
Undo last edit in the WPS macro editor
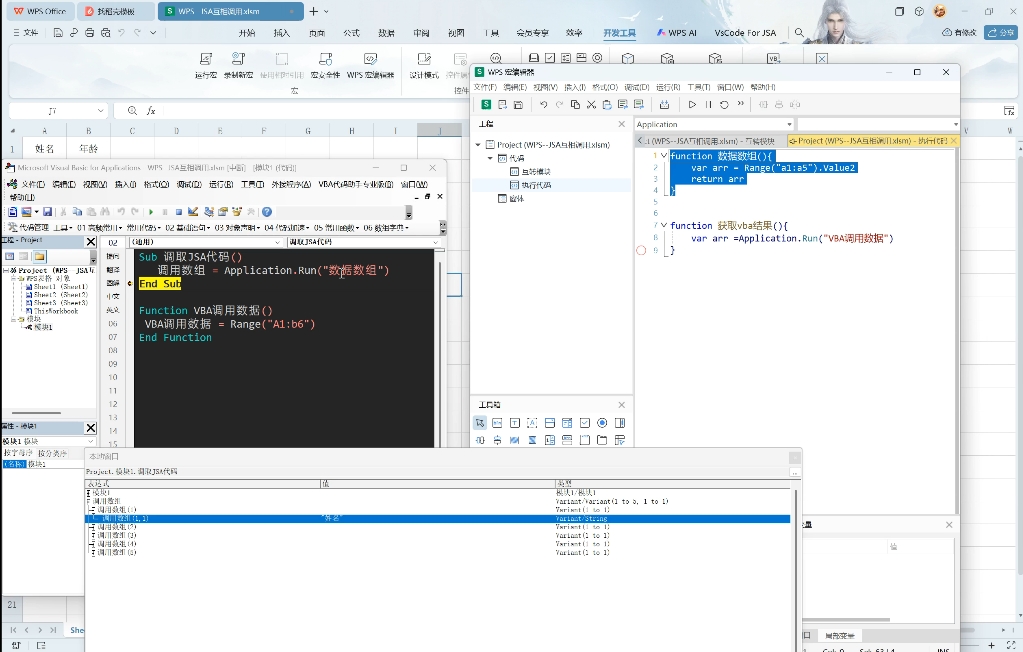pyautogui.click(x=545, y=105)
